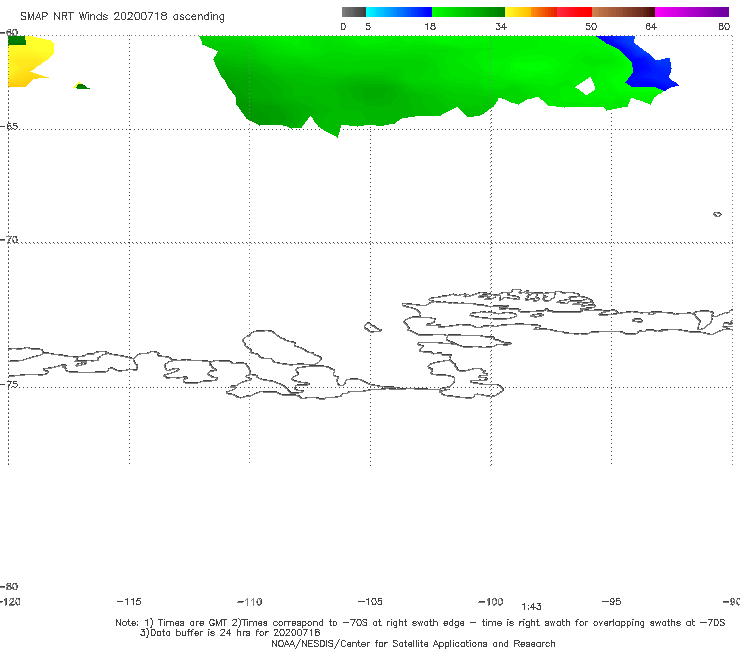Click the cyan-blue segment of the color bar

[x=399, y=12]
